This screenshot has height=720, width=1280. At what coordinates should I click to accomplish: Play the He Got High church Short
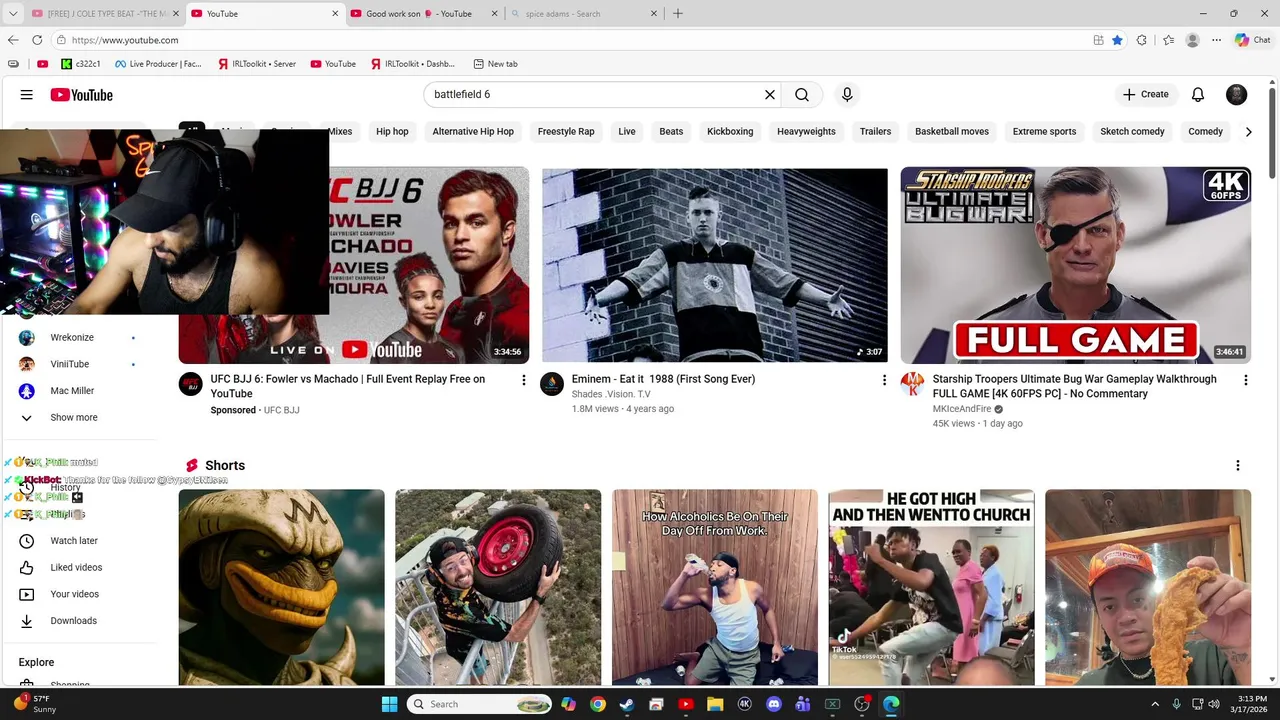pyautogui.click(x=931, y=587)
